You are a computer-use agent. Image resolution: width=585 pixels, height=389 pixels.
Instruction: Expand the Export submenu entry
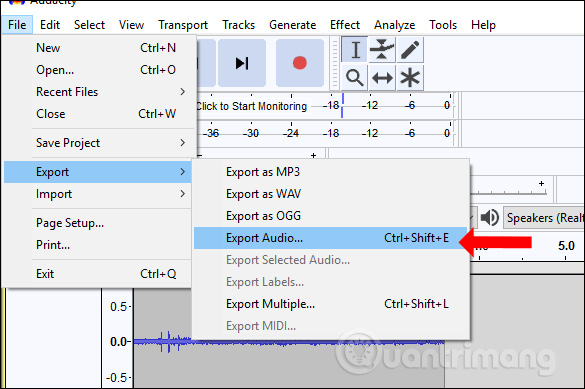(98, 172)
